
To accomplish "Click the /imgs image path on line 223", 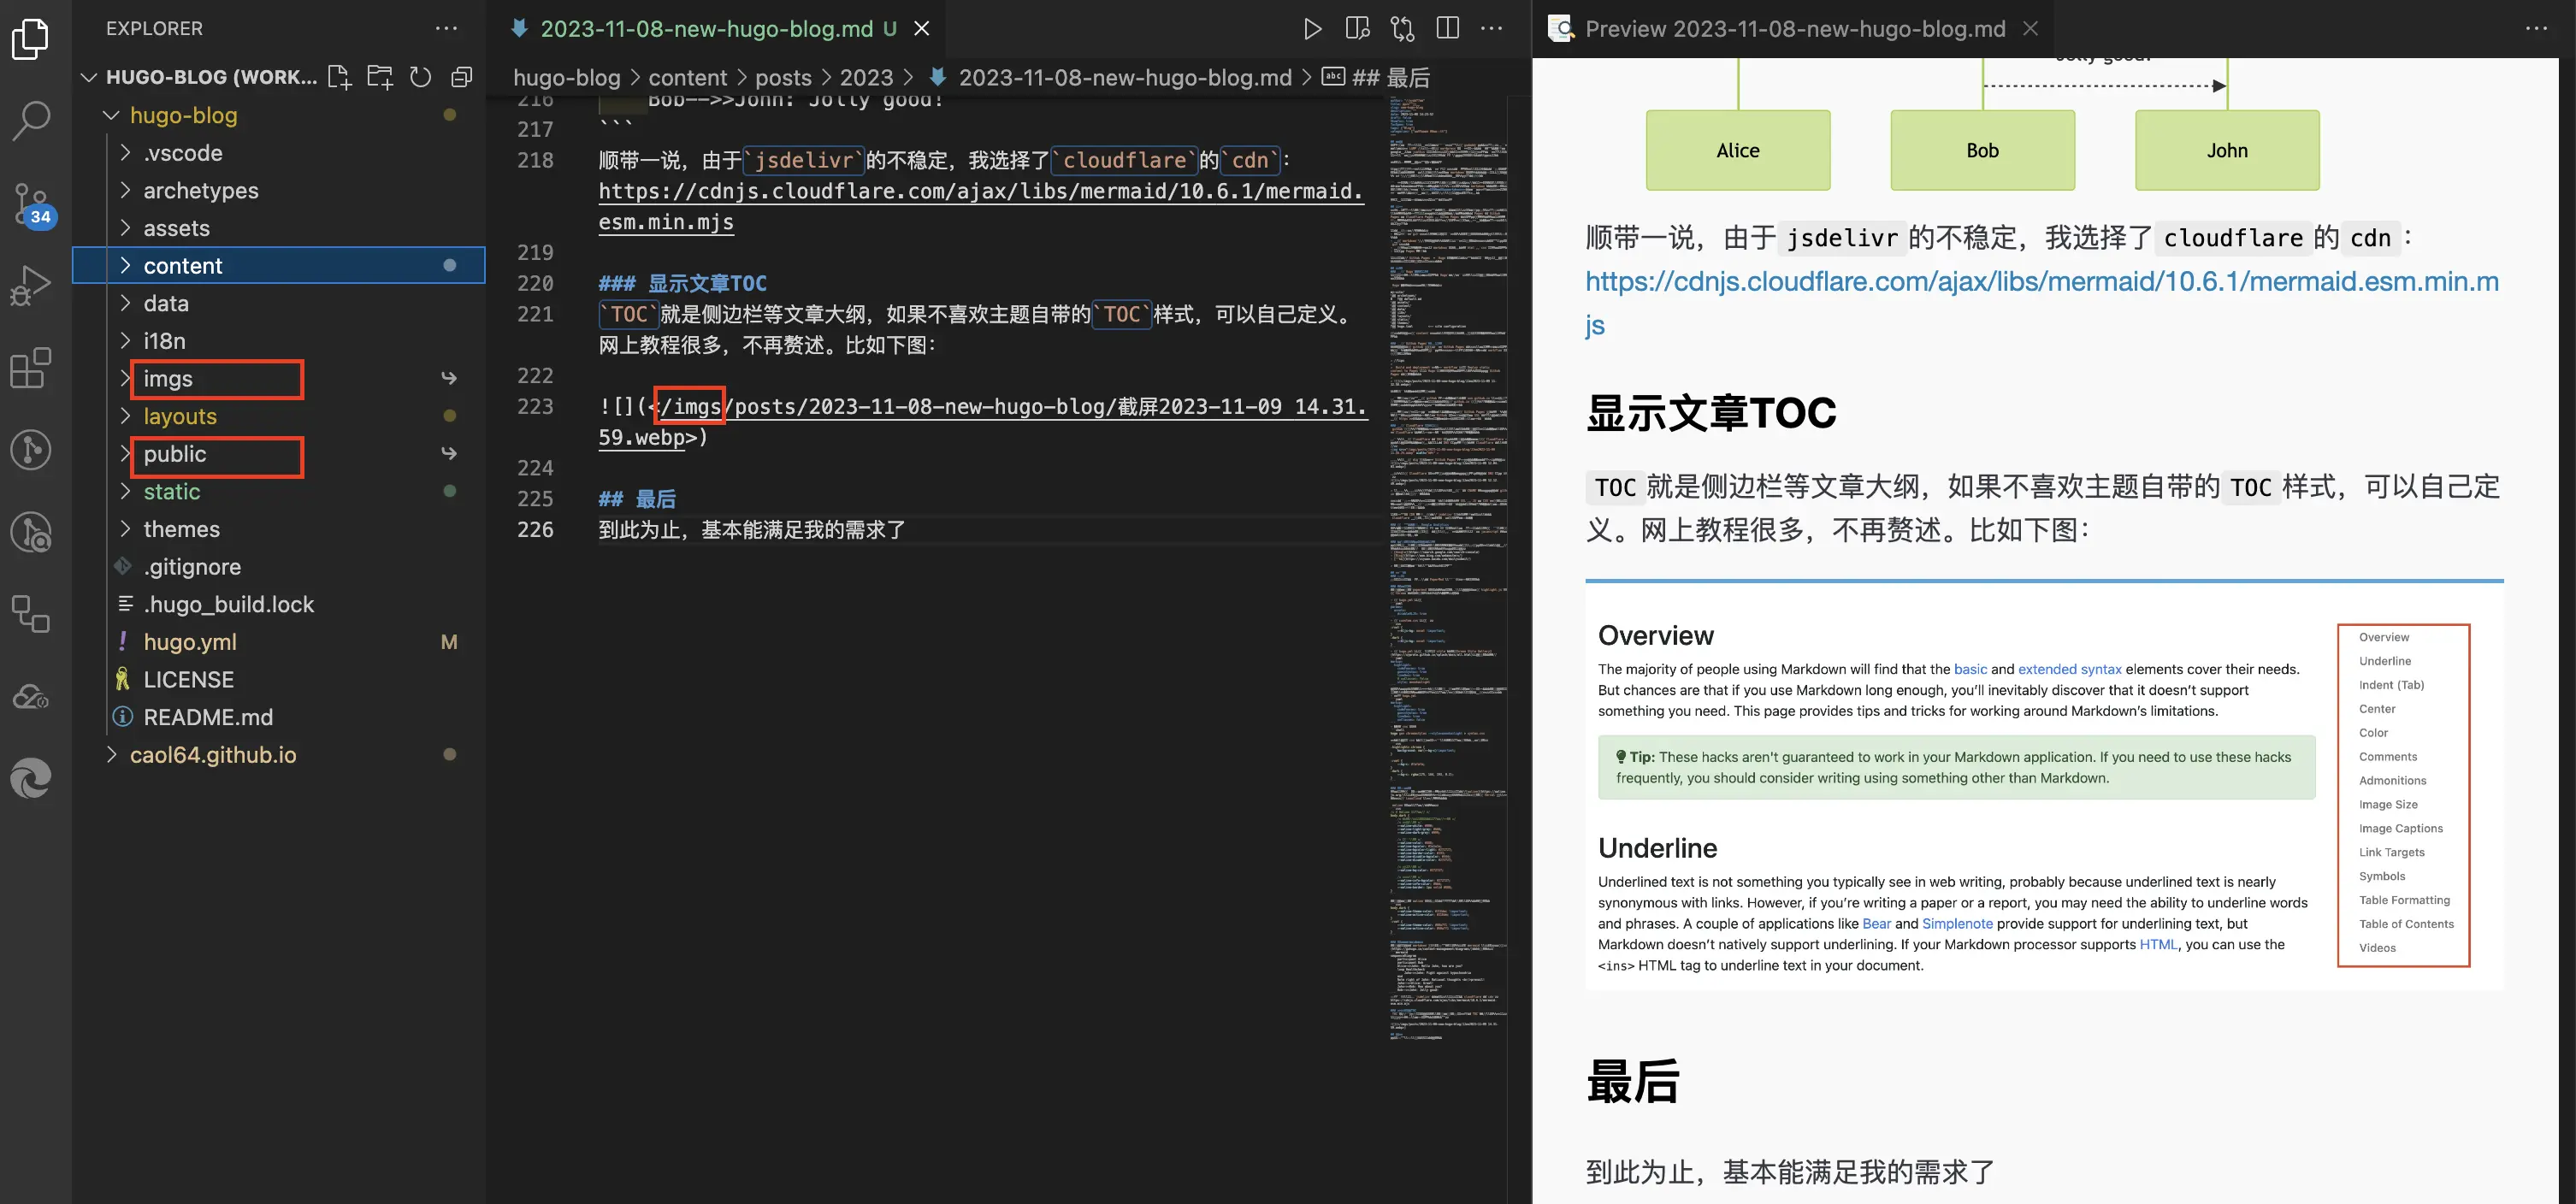I will [690, 407].
